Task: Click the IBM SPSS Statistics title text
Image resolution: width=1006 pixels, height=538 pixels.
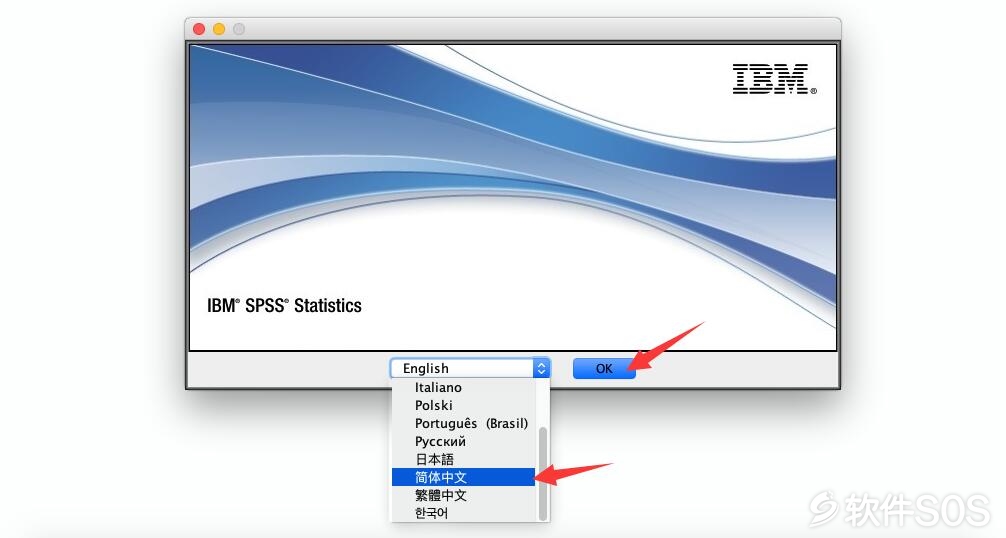Action: pyautogui.click(x=284, y=306)
